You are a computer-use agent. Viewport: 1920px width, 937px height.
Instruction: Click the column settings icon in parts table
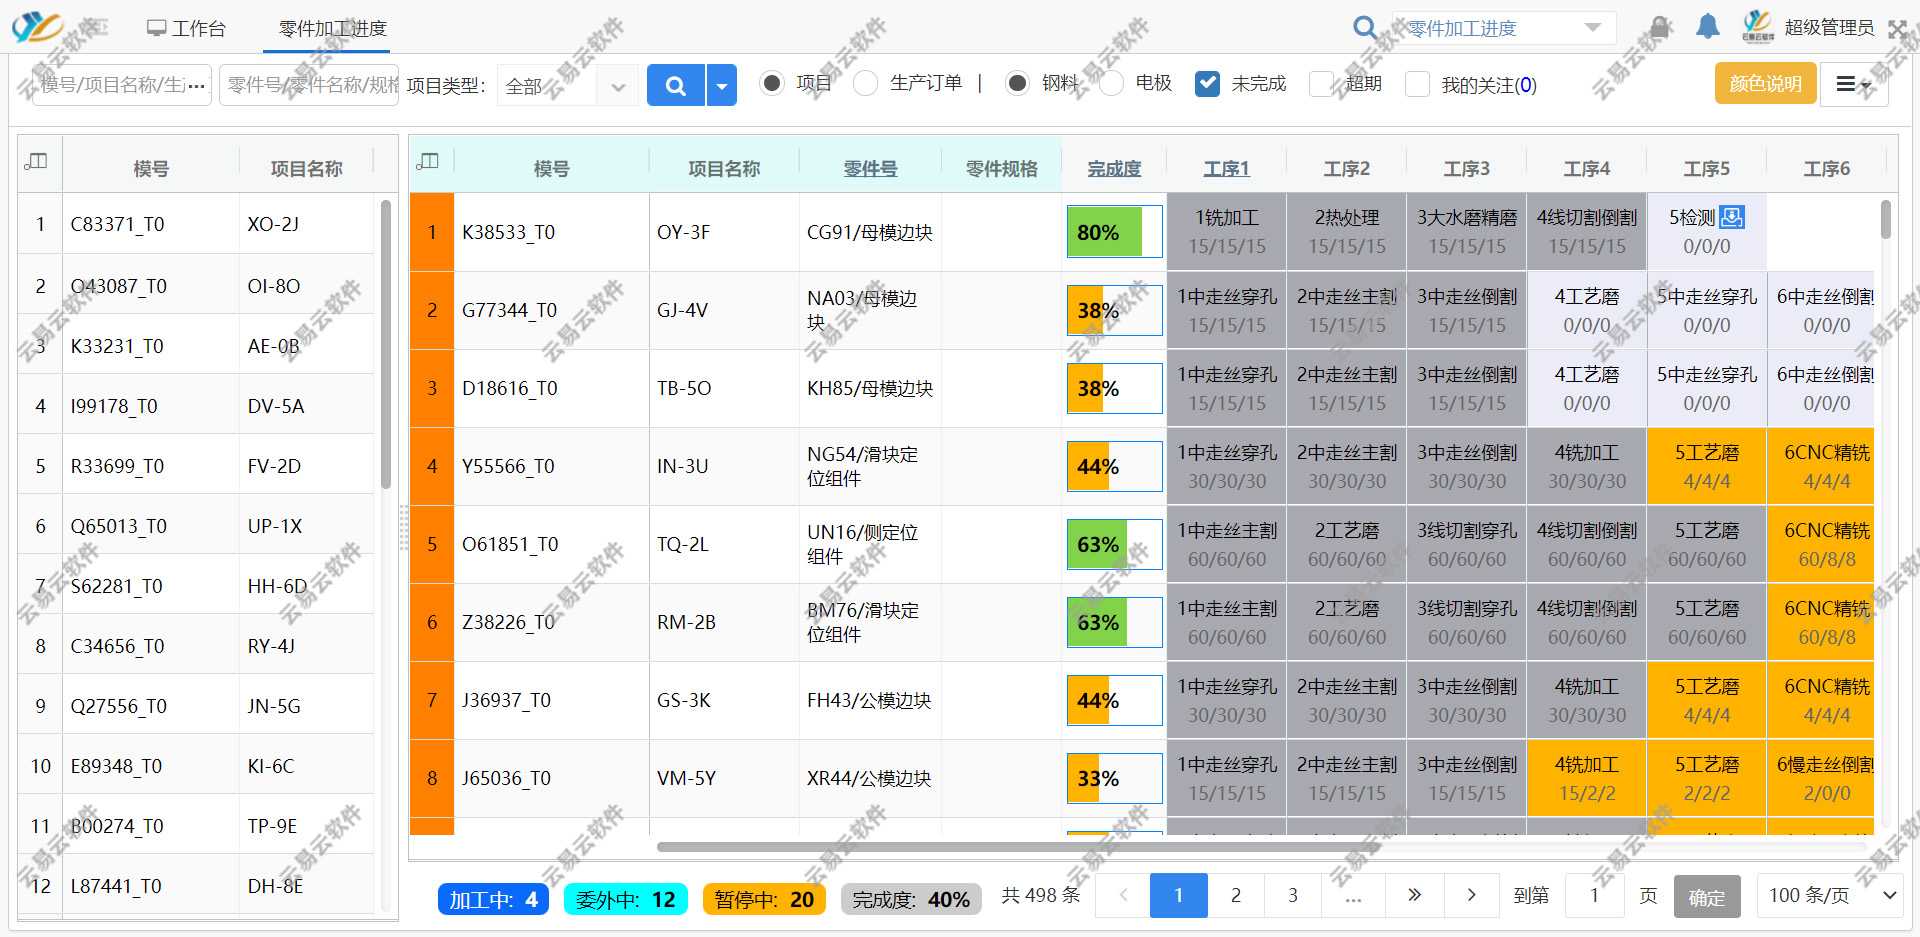(x=428, y=161)
